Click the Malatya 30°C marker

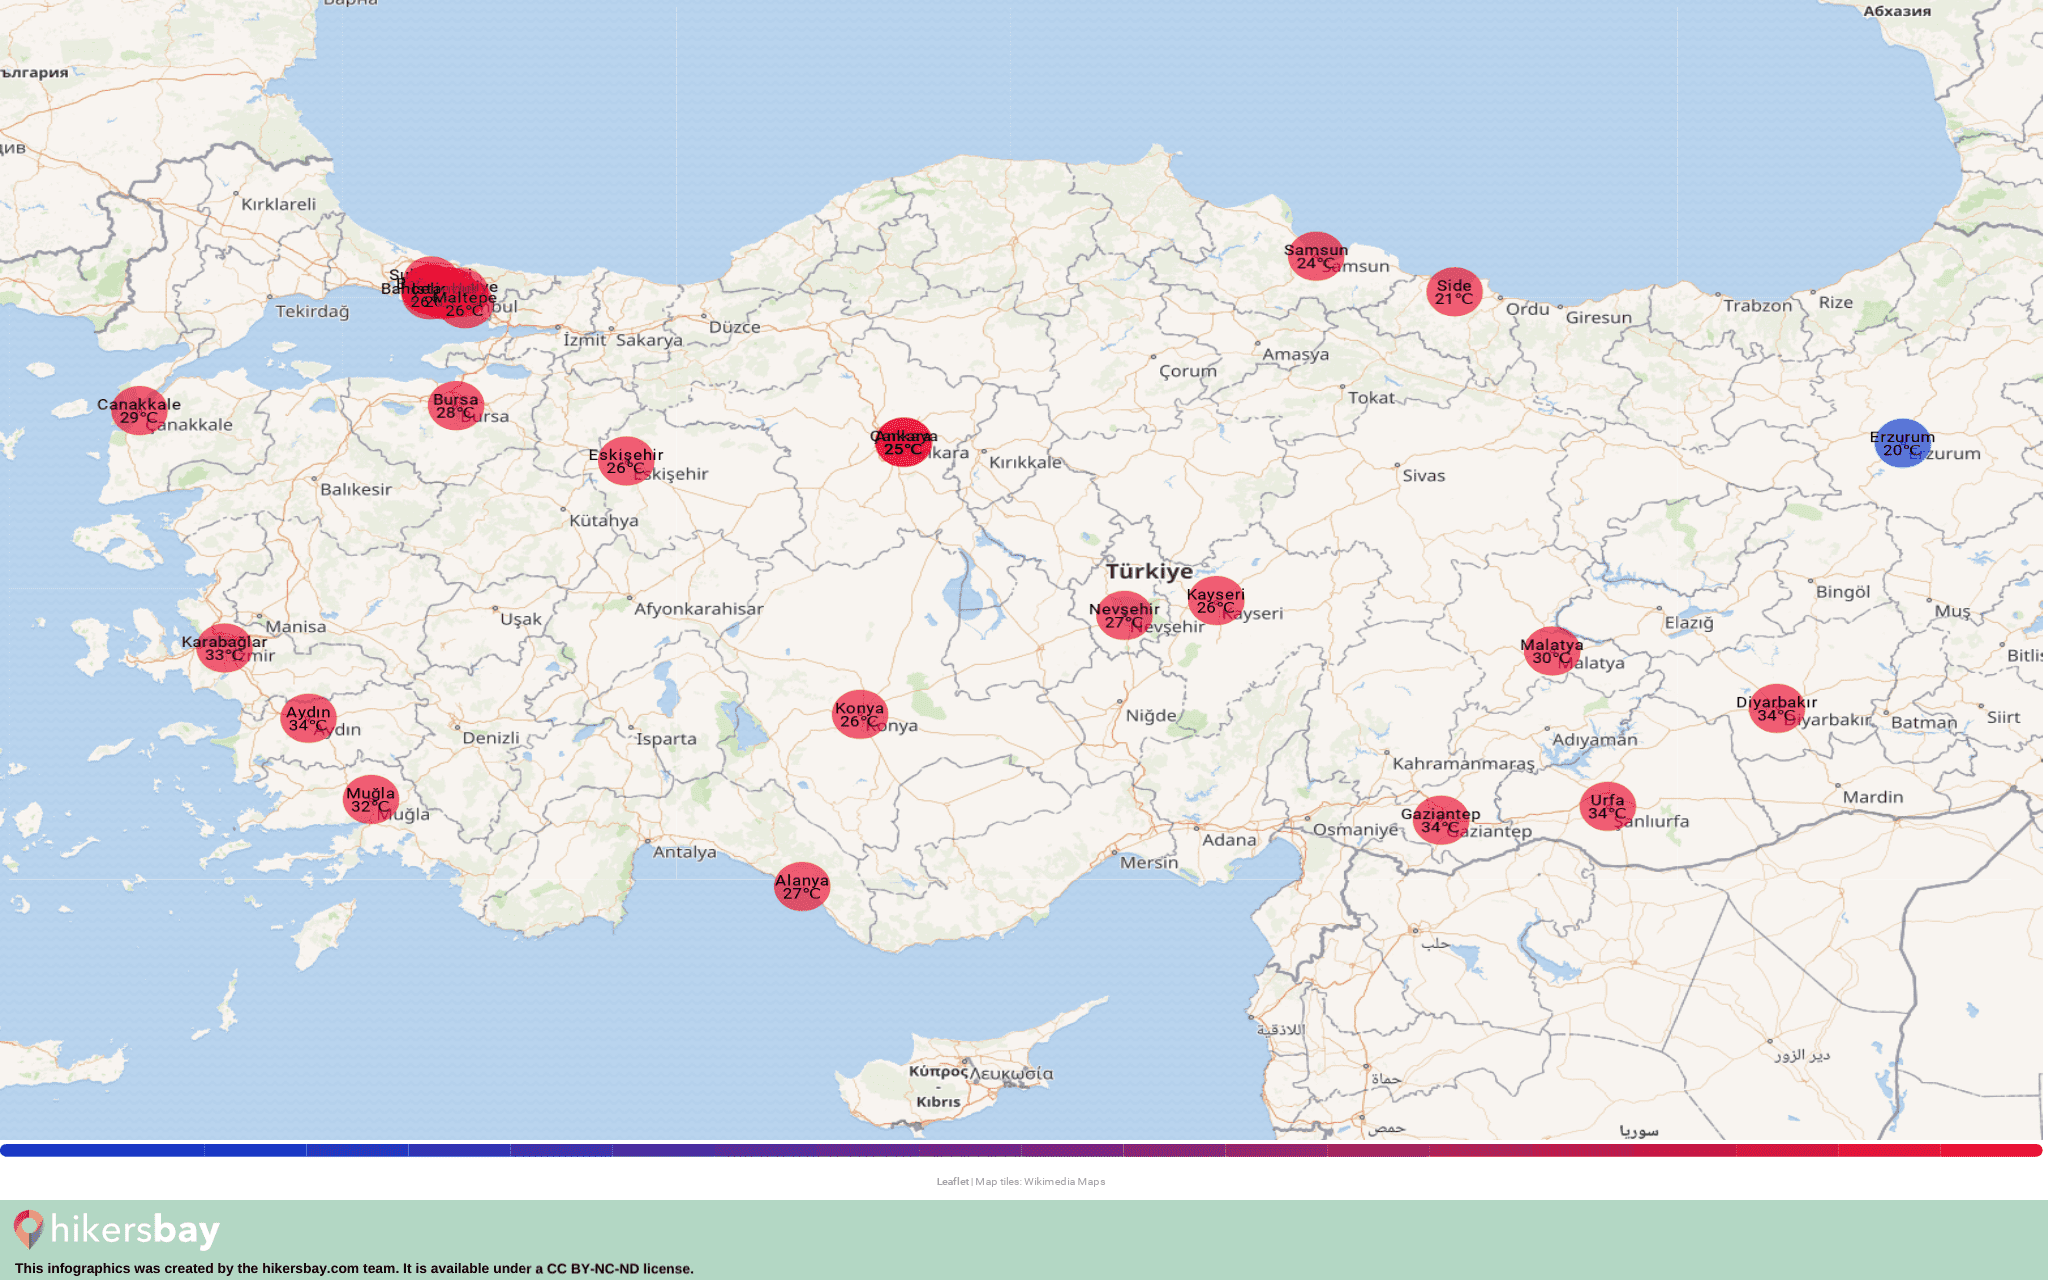point(1551,651)
